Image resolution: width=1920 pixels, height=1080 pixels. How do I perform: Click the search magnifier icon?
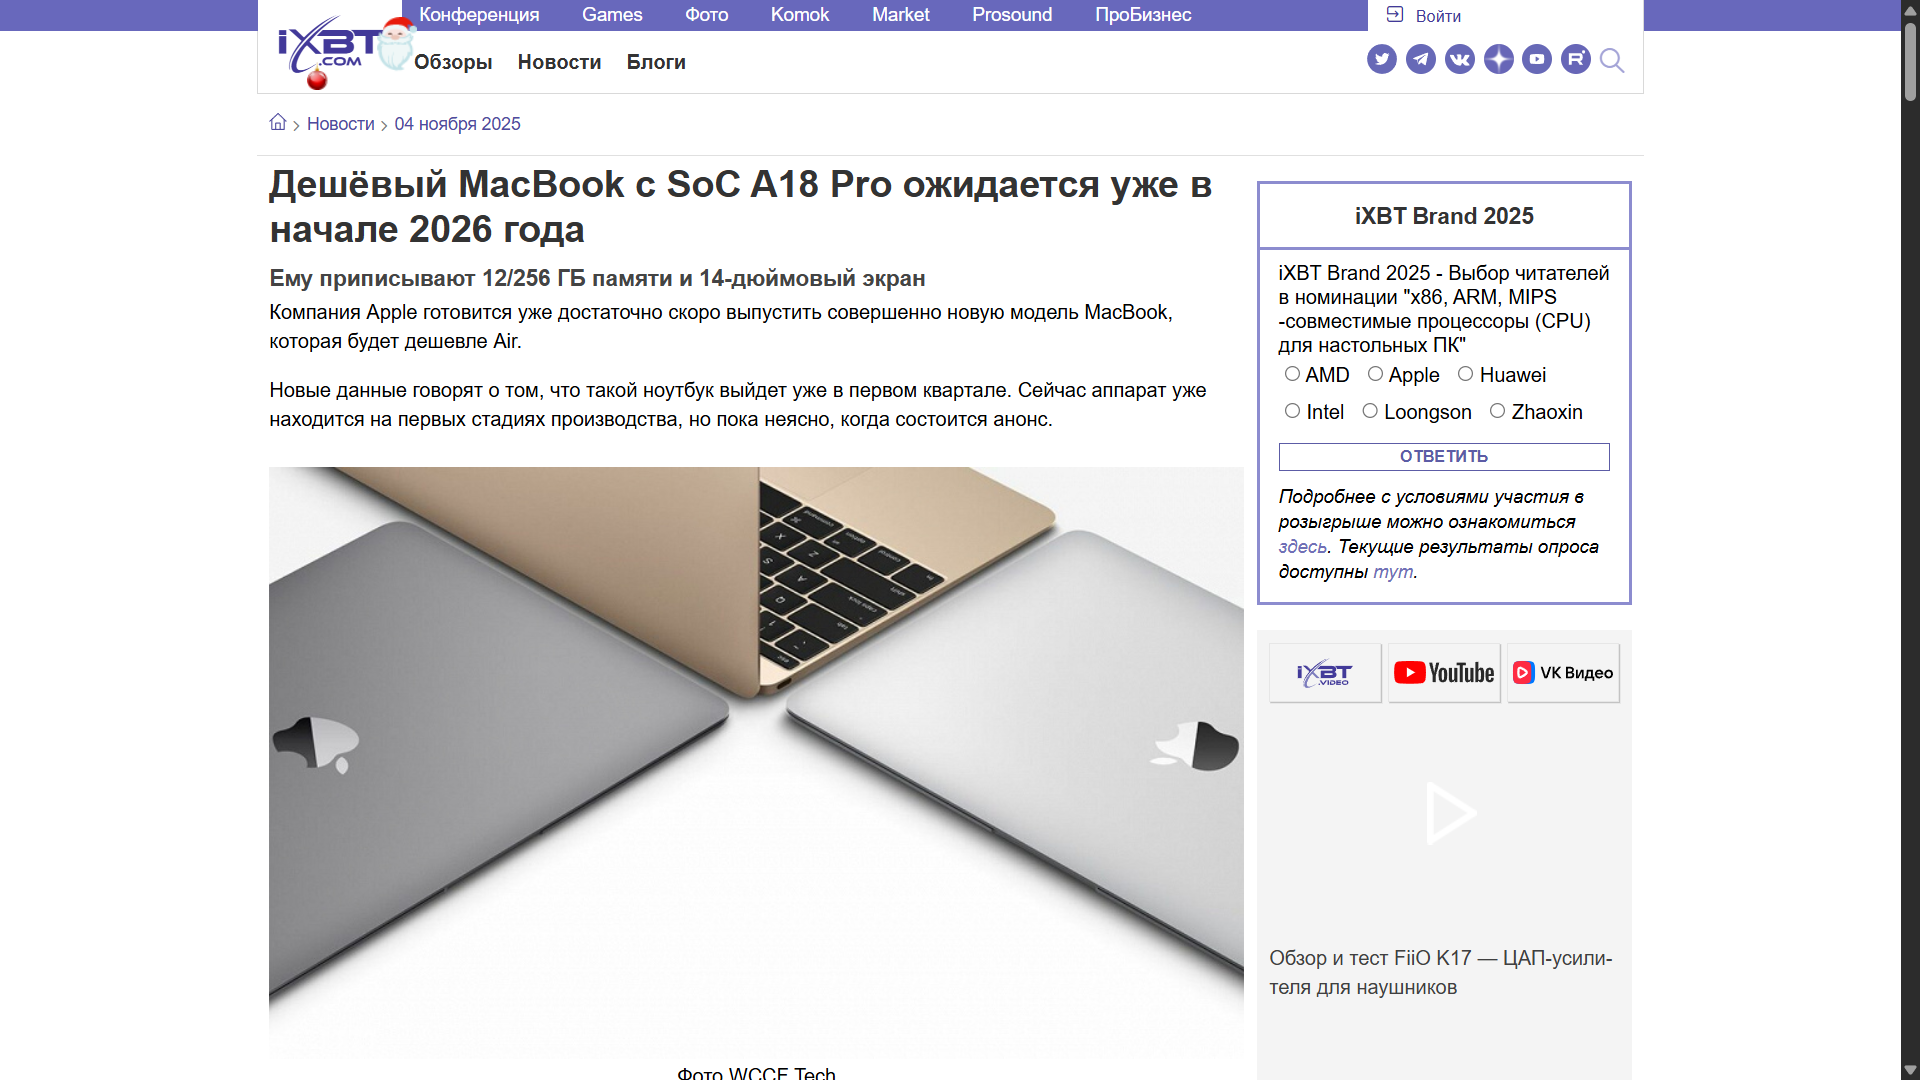[1612, 61]
